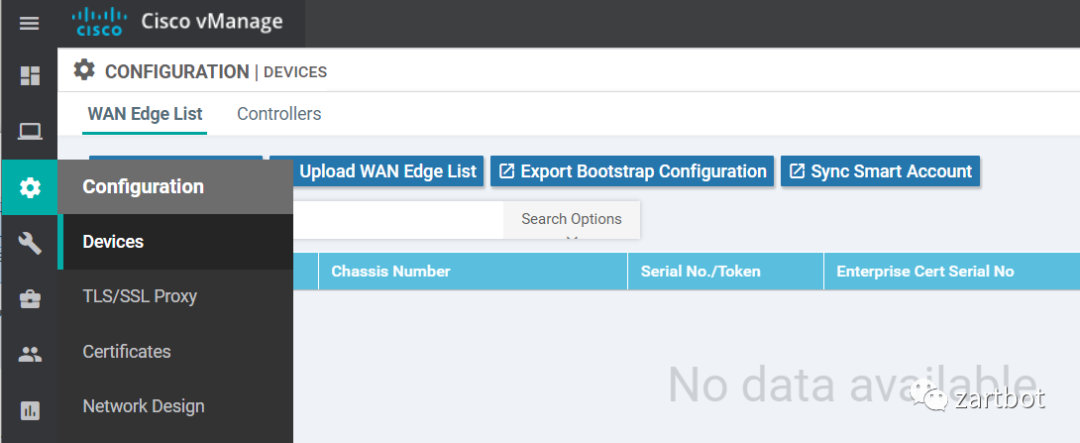
Task: Click the Configuration flyout menu header
Action: (176, 187)
